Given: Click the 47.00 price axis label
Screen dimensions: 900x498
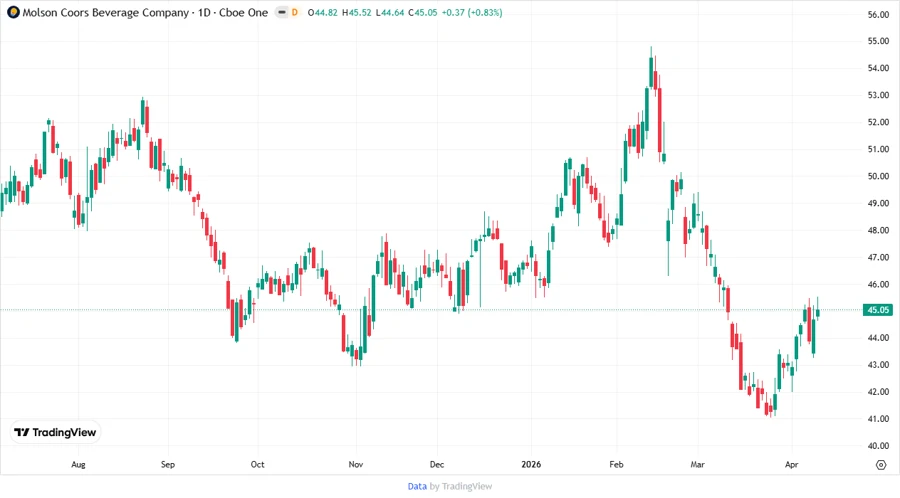Looking at the screenshot, I should pos(878,257).
